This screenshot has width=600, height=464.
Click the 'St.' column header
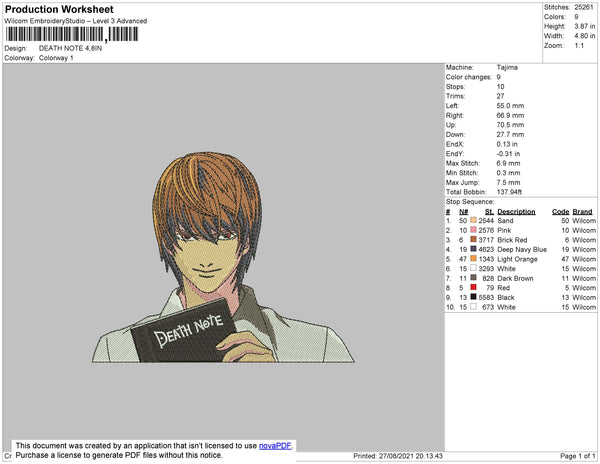[x=489, y=212]
